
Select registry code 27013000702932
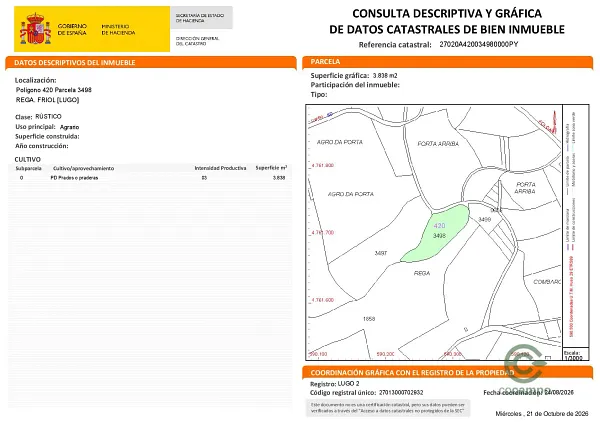click(x=401, y=393)
